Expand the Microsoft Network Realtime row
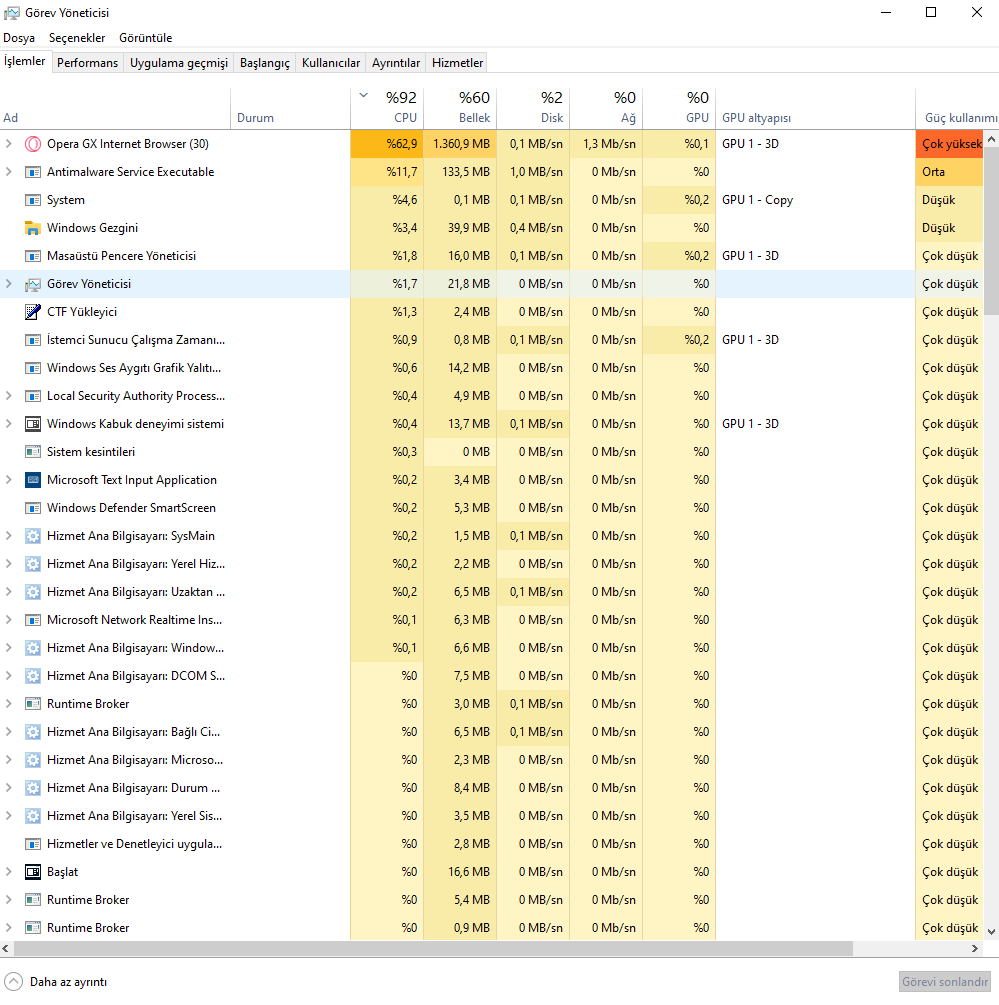 point(8,620)
